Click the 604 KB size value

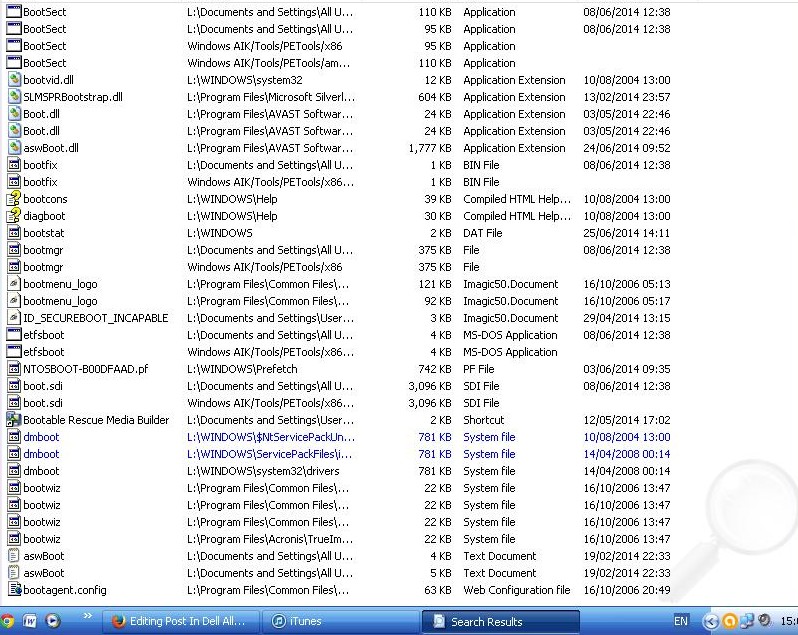pyautogui.click(x=435, y=97)
